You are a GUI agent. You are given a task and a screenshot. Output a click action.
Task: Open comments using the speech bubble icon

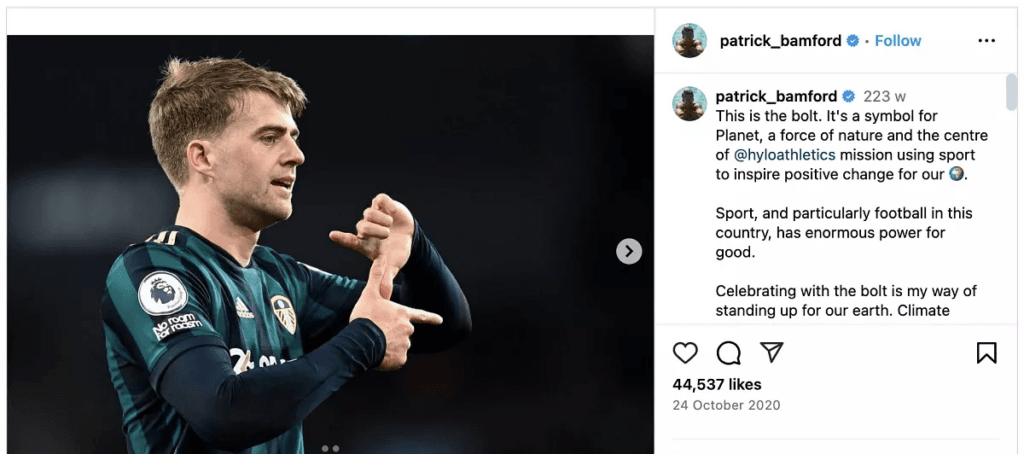729,353
